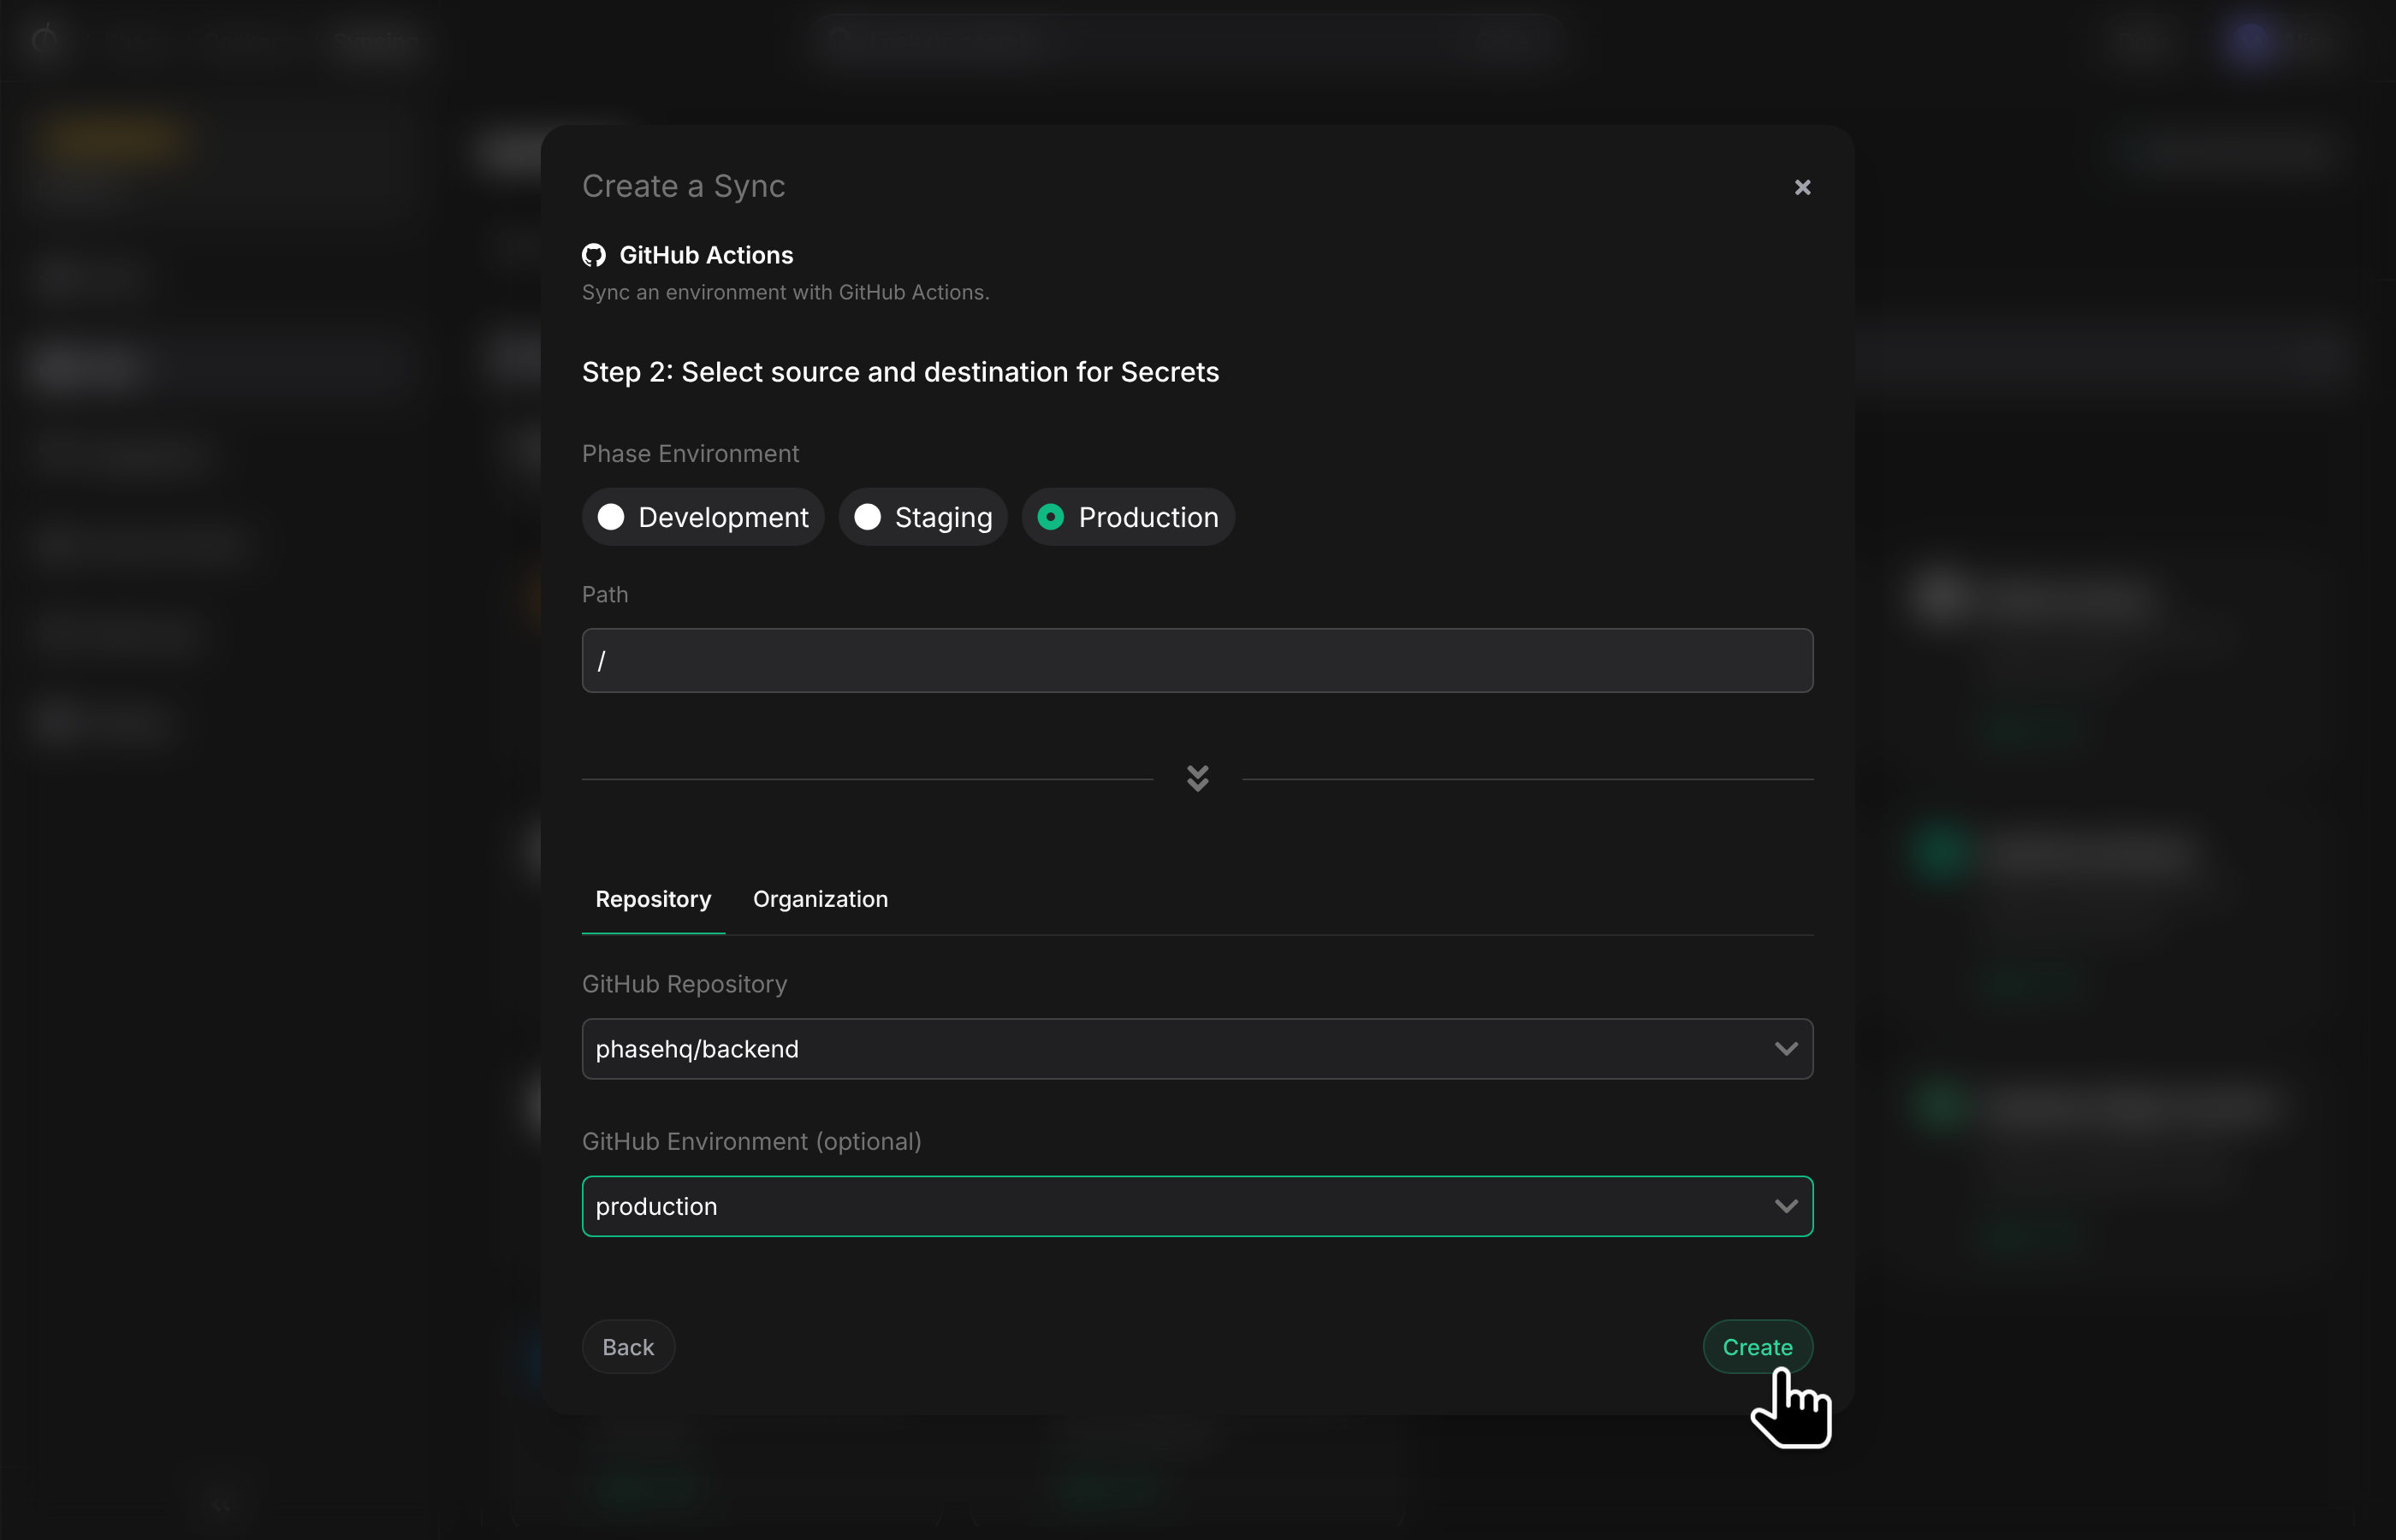
Task: Select the Staging environment option
Action: pos(923,517)
